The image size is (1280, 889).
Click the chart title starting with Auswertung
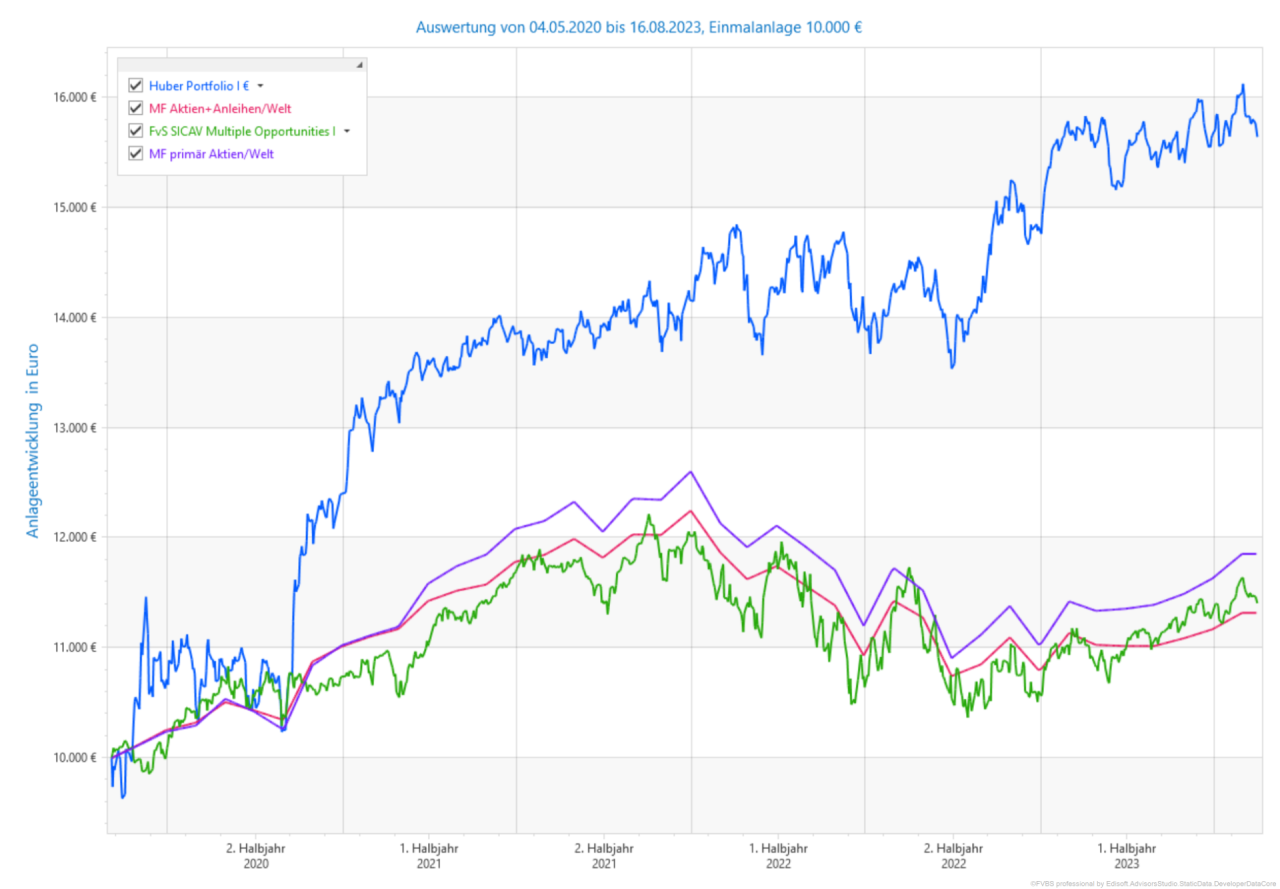click(639, 27)
